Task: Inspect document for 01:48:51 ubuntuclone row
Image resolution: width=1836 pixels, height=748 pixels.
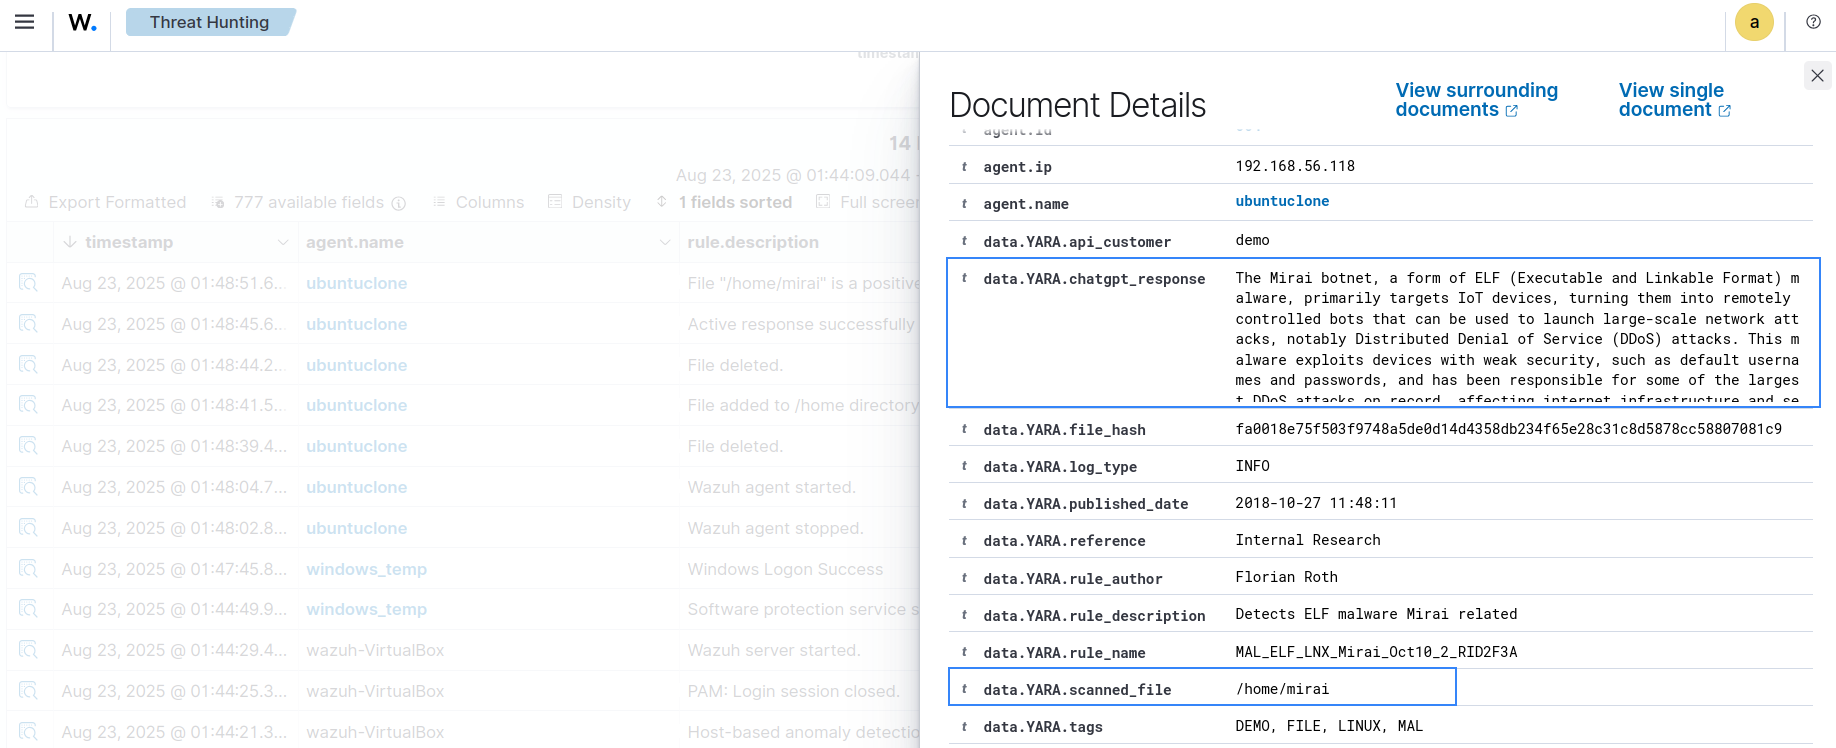Action: 28,283
